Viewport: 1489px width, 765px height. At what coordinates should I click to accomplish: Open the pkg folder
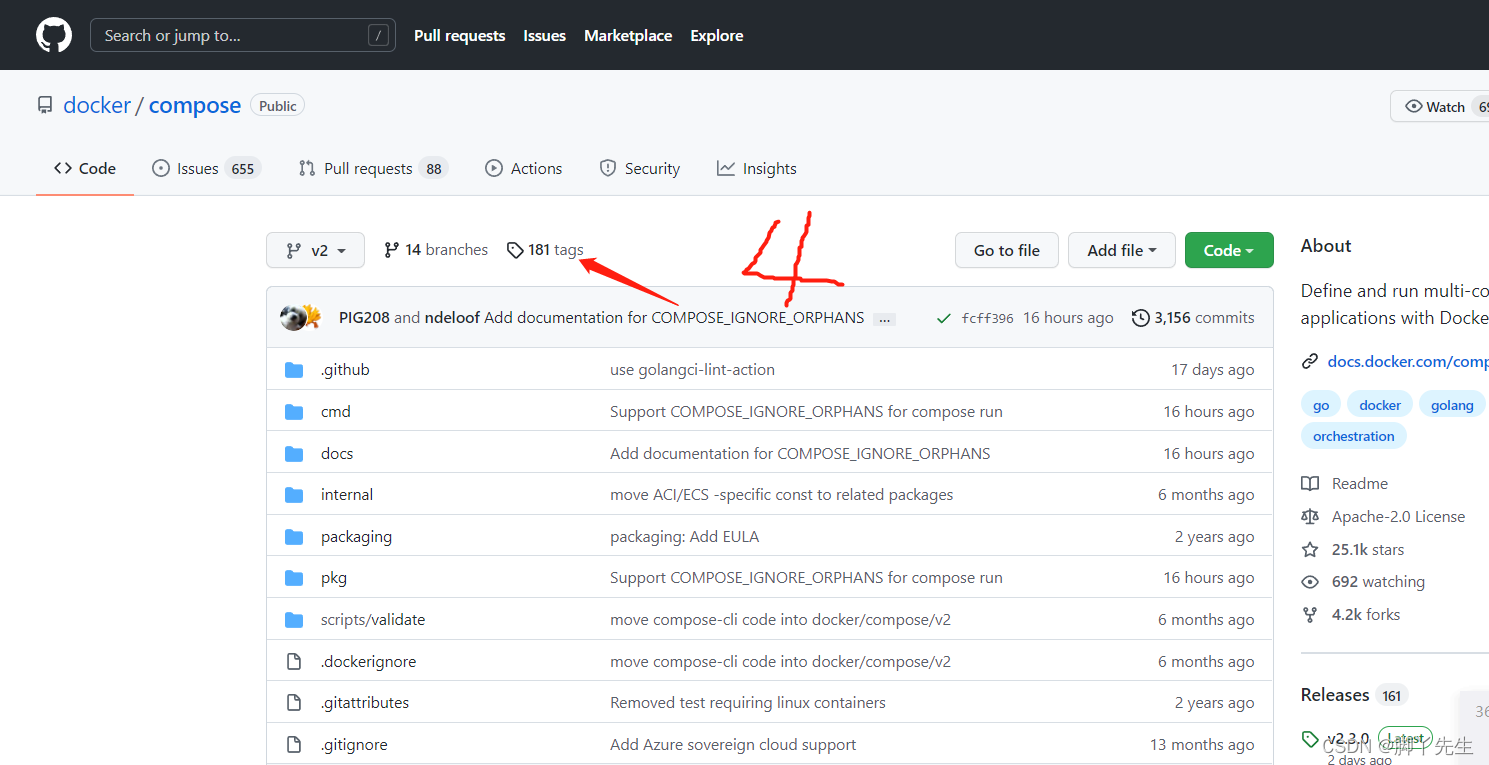click(x=334, y=578)
